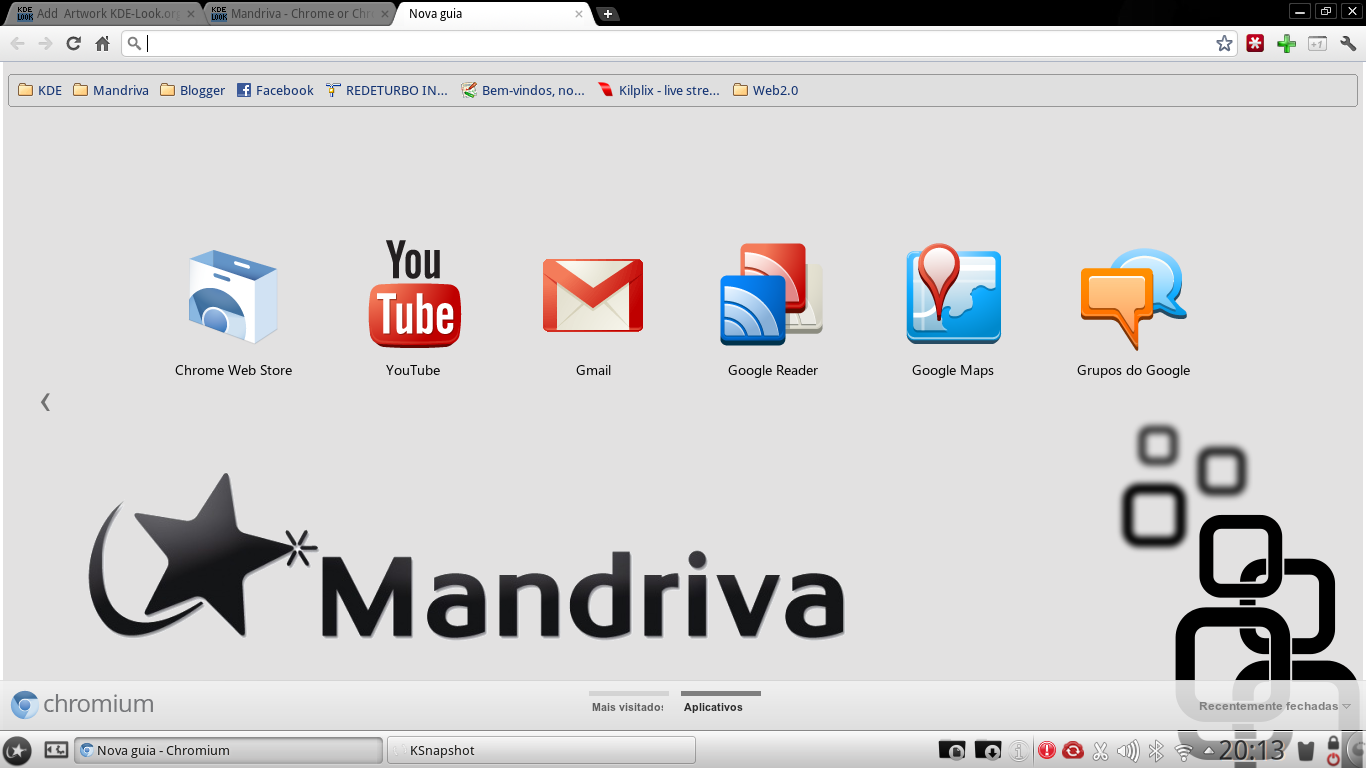Launch the Gmail app

point(593,316)
